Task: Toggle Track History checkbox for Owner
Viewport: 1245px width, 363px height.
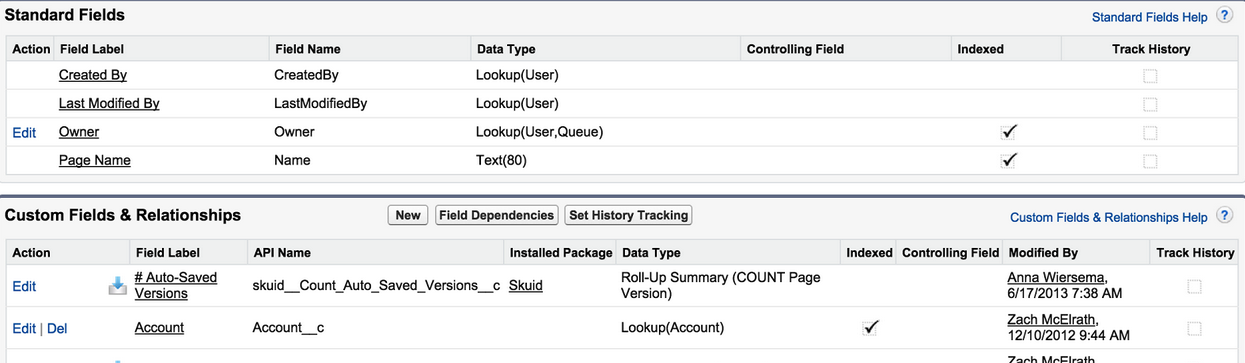Action: pyautogui.click(x=1151, y=132)
